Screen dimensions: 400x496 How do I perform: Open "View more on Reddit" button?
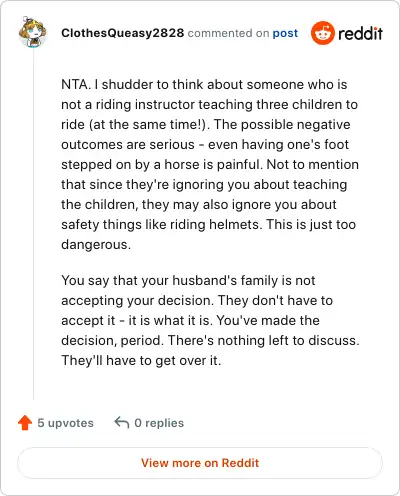point(200,463)
